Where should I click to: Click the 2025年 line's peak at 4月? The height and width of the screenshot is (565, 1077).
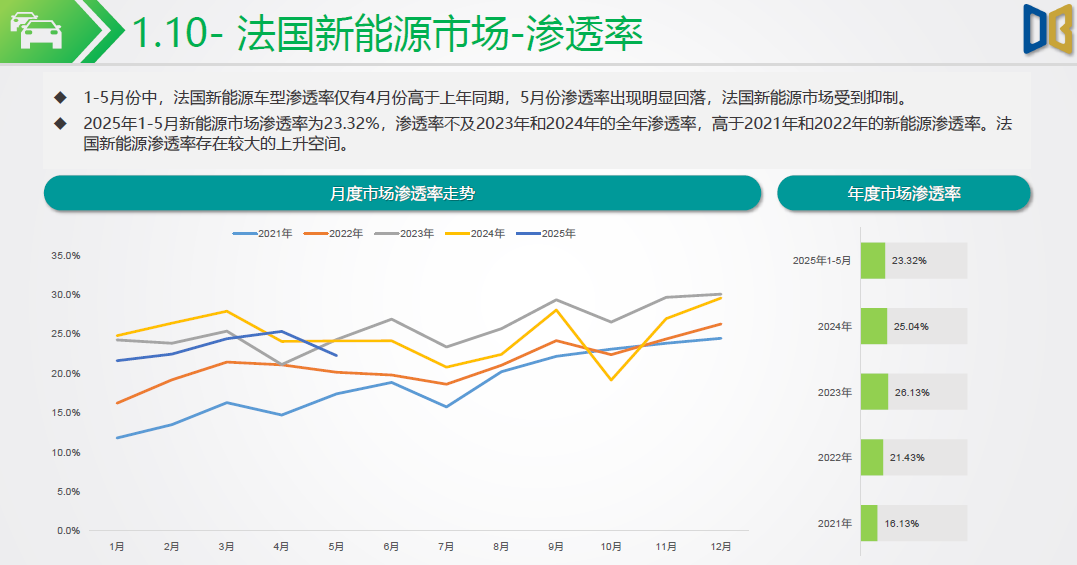click(281, 331)
